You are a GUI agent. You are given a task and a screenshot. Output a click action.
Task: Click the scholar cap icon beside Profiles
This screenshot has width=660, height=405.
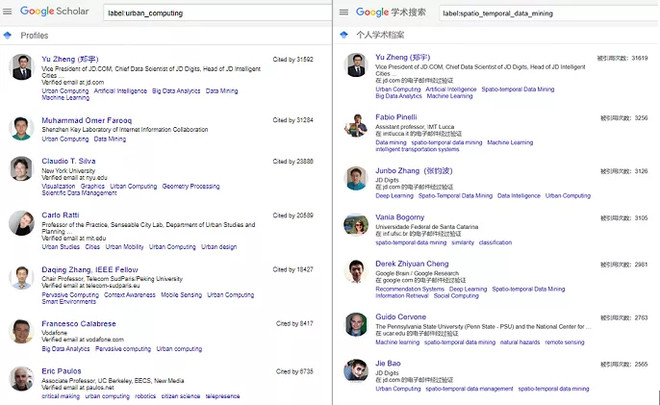click(8, 35)
